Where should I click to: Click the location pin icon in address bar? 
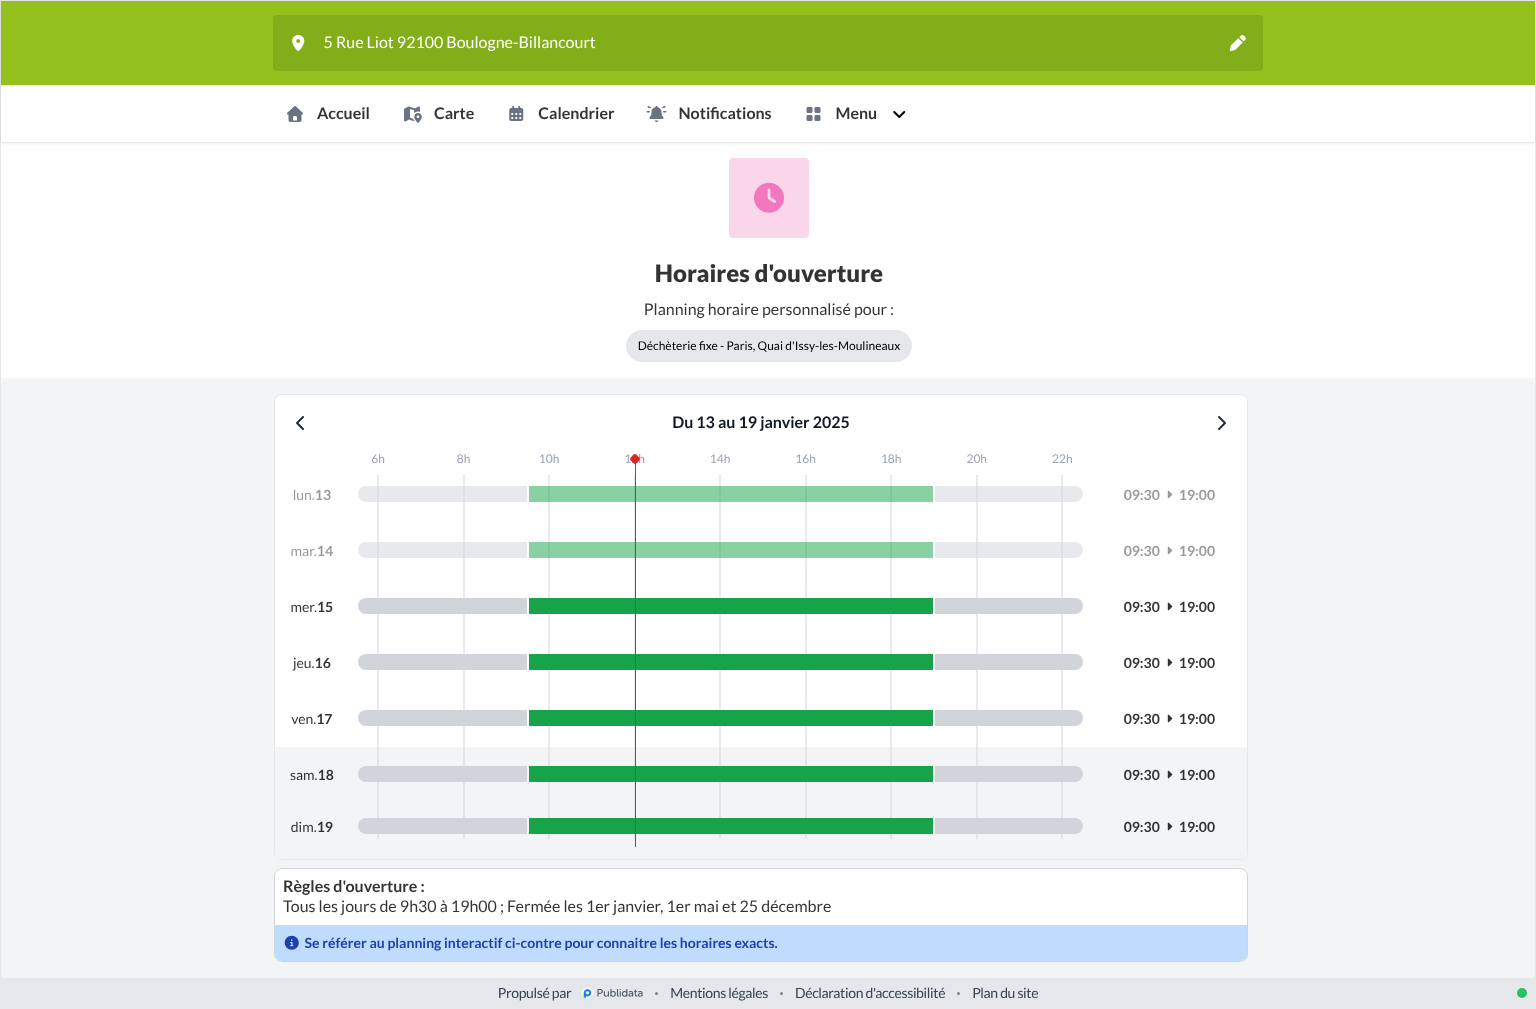(298, 43)
